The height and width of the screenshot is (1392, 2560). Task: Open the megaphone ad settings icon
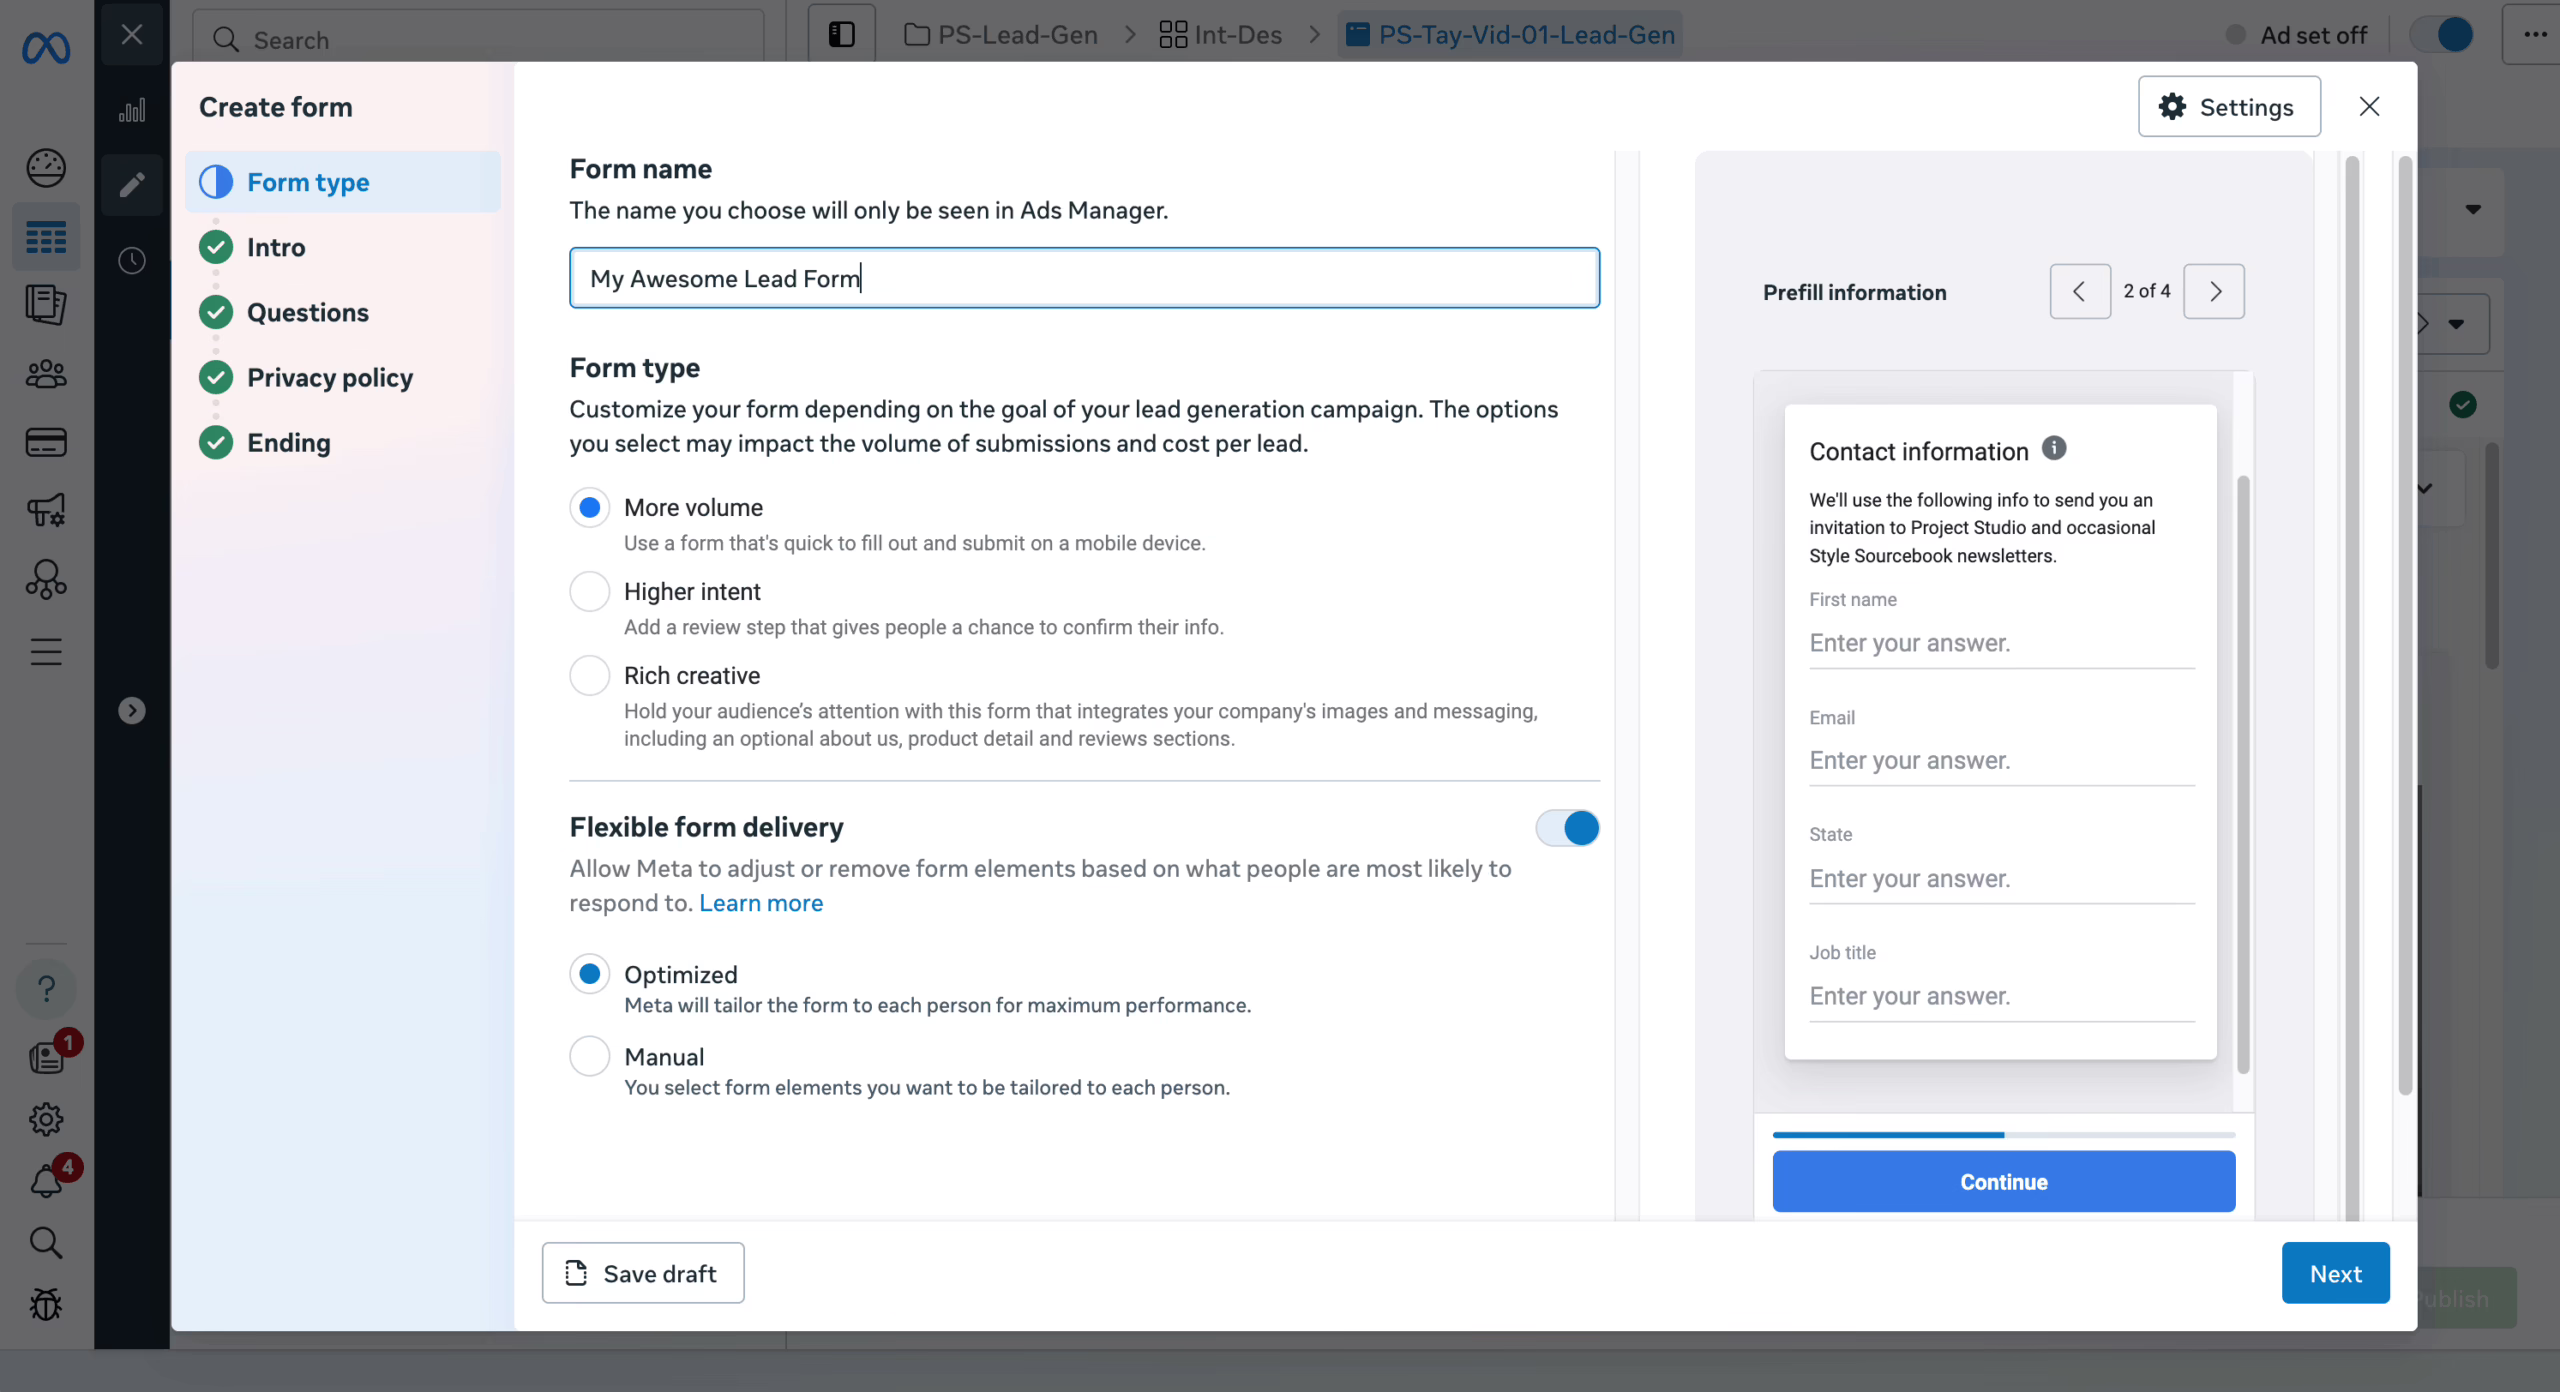click(46, 510)
